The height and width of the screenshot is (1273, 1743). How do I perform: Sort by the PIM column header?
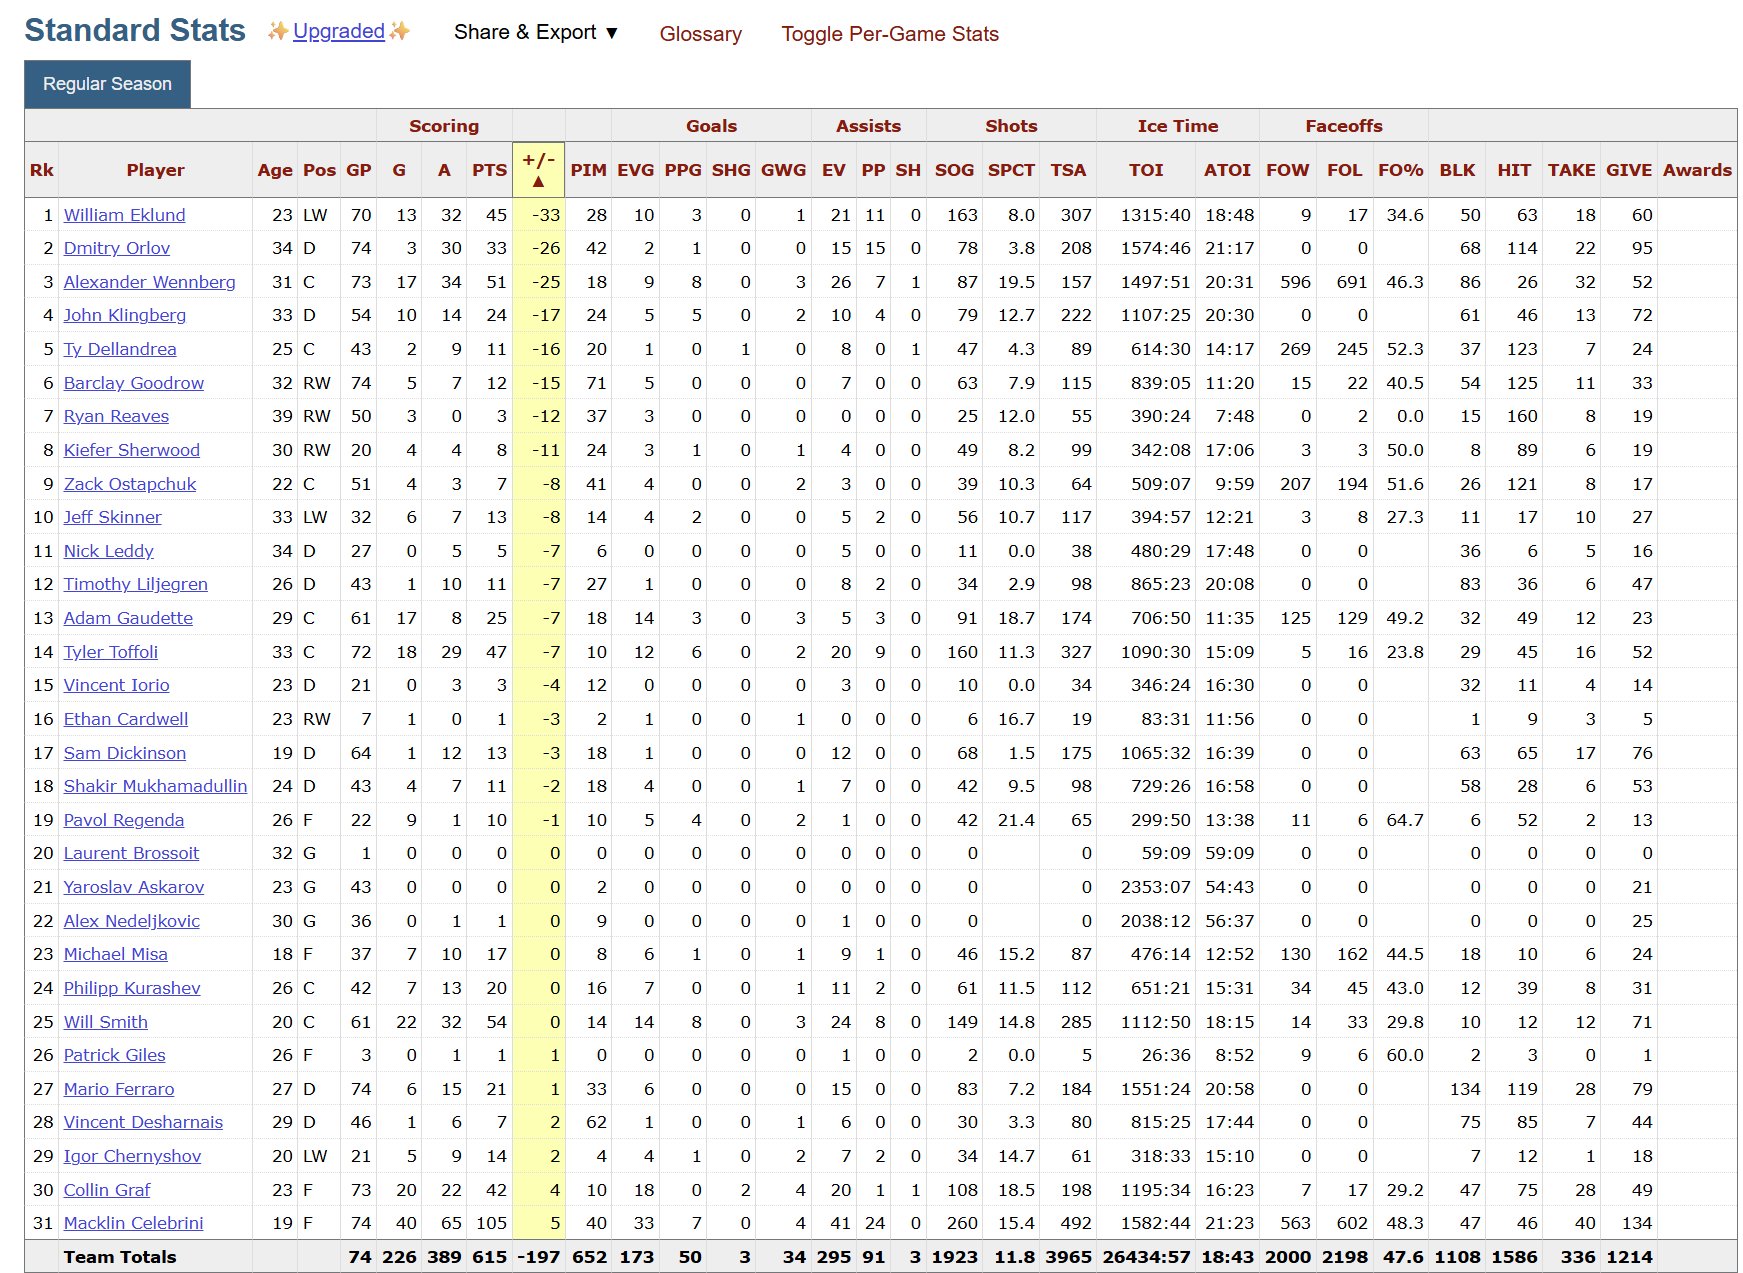pos(589,170)
